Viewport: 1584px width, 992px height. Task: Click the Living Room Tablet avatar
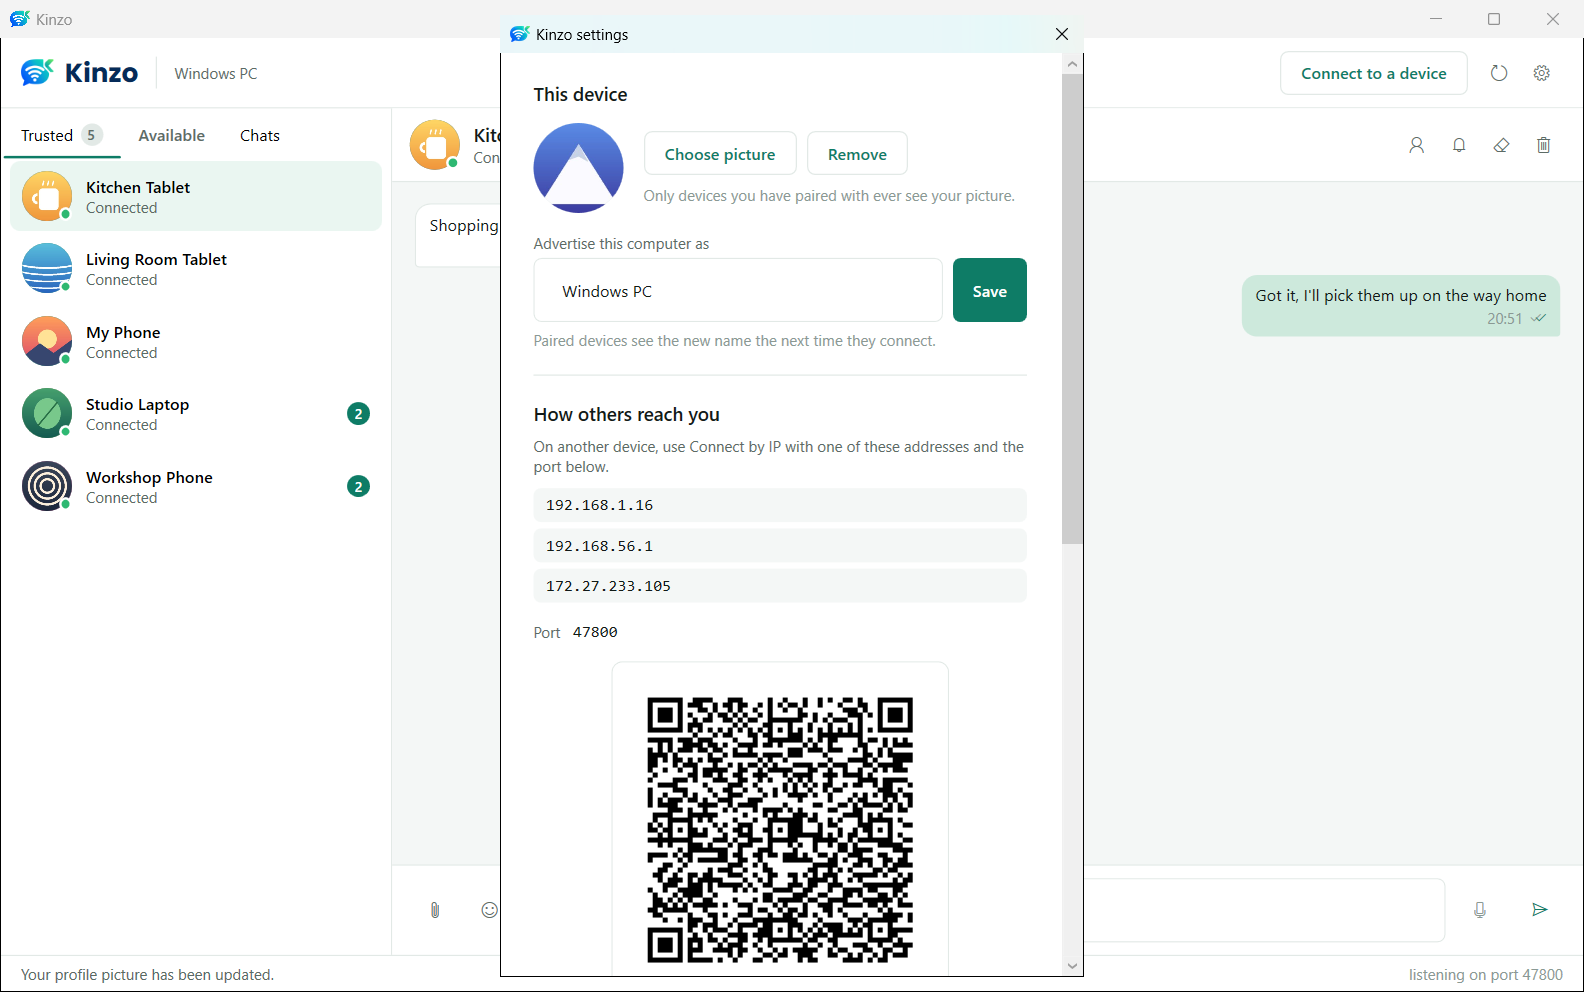coord(47,268)
